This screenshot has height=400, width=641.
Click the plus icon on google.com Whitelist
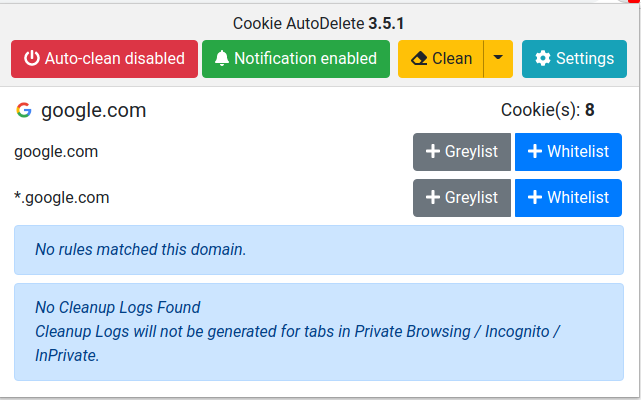[x=535, y=152]
